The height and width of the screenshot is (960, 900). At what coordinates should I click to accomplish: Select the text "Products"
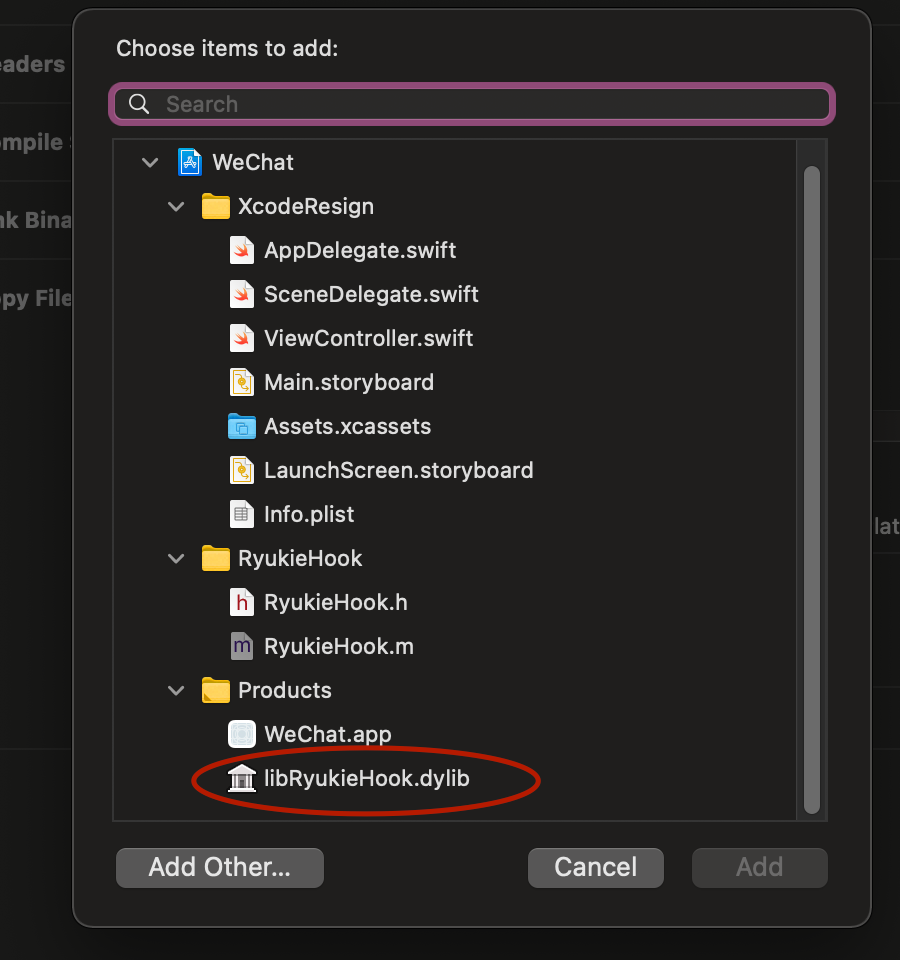[x=285, y=691]
